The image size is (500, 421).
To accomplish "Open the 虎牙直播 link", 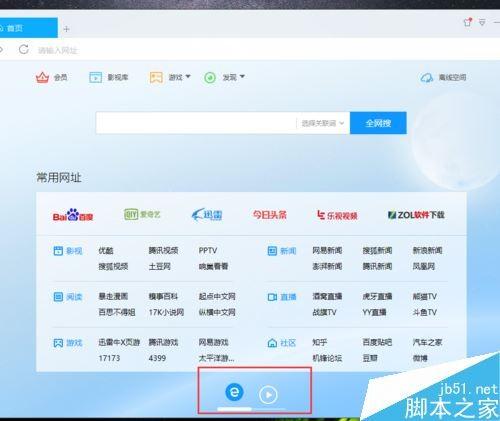I will 377,296.
